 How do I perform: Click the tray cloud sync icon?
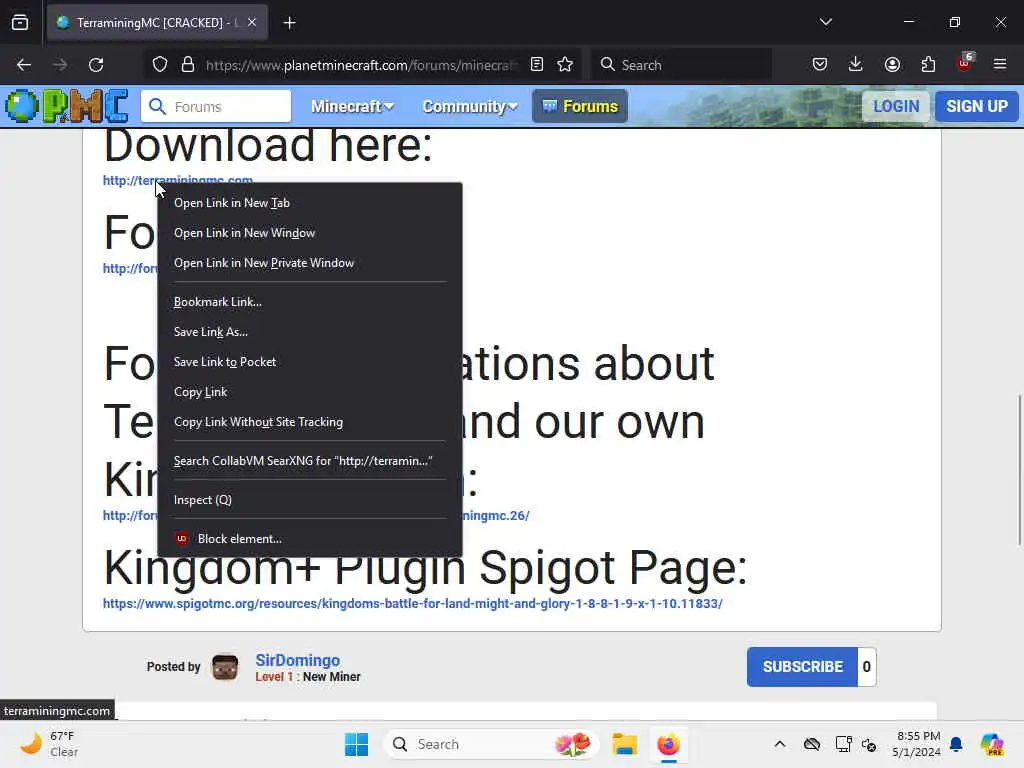pos(812,744)
